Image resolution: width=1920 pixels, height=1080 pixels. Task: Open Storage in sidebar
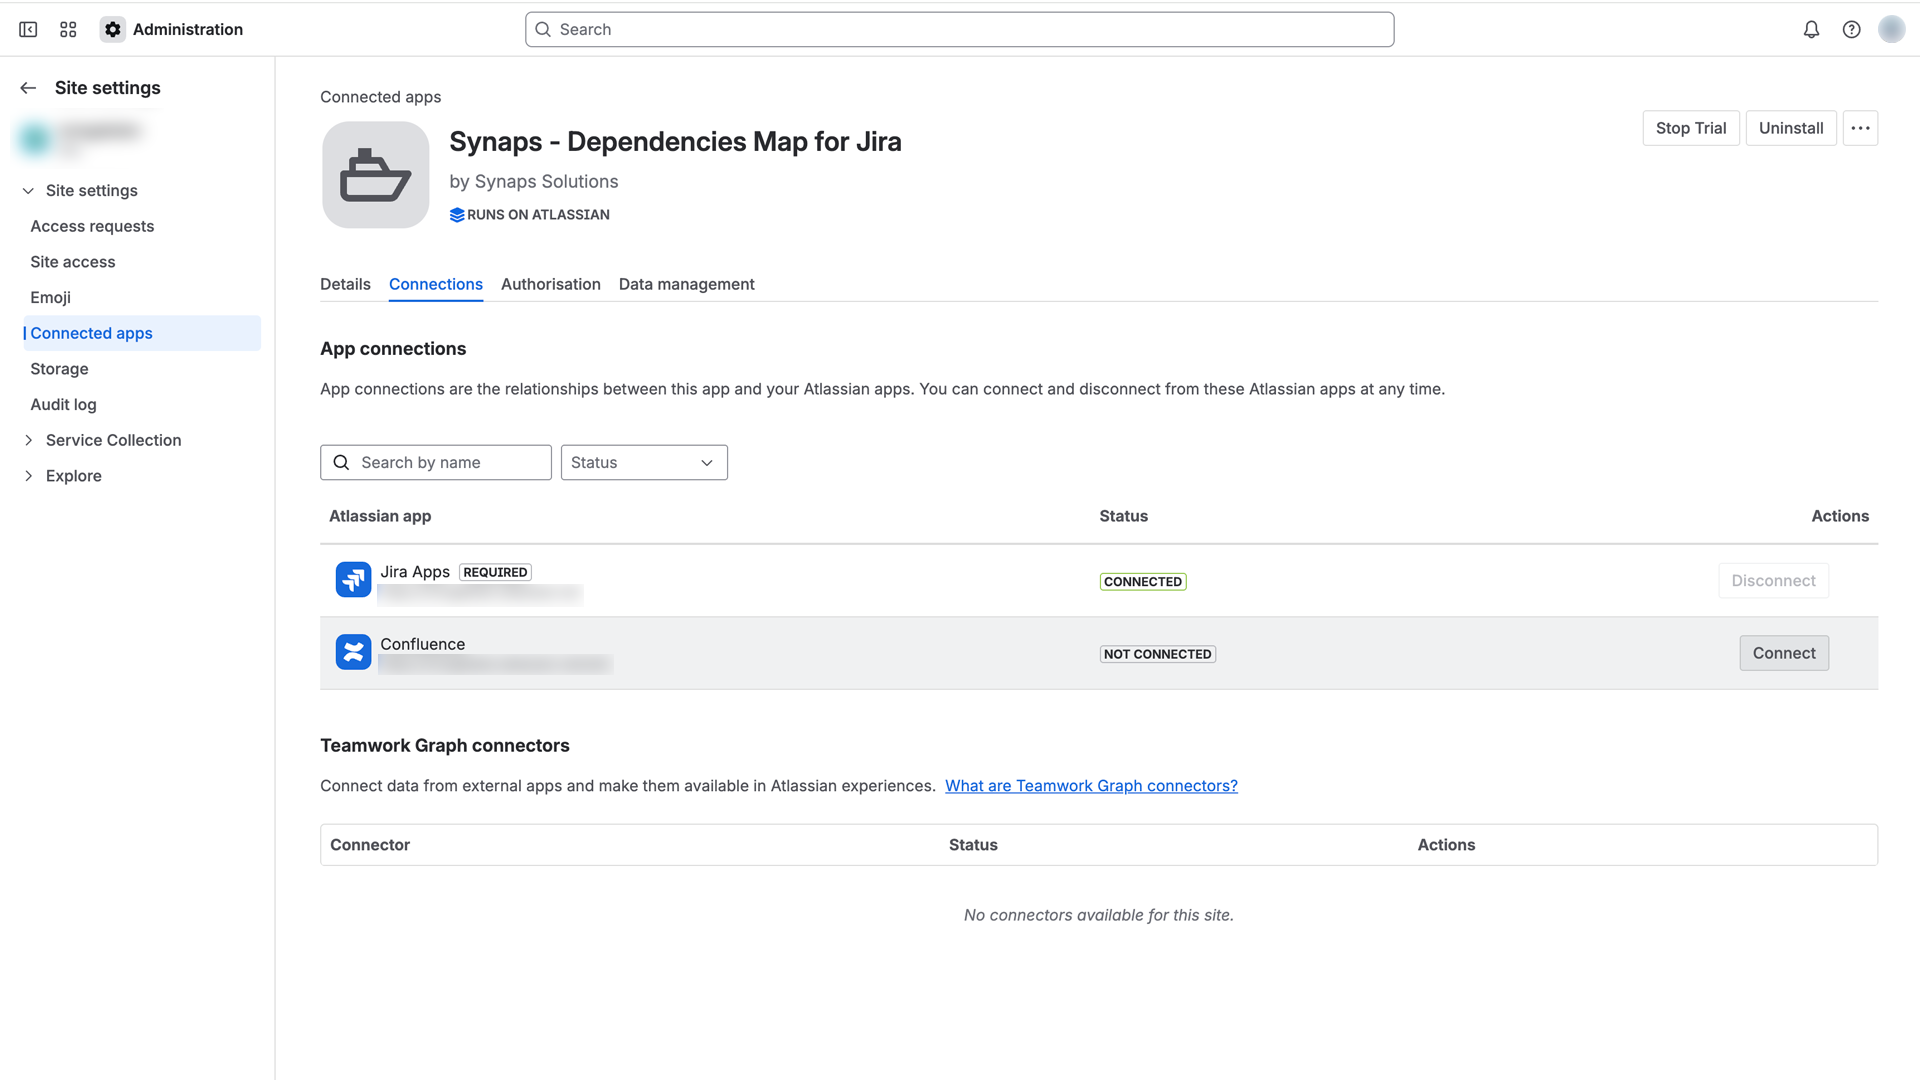pos(59,369)
